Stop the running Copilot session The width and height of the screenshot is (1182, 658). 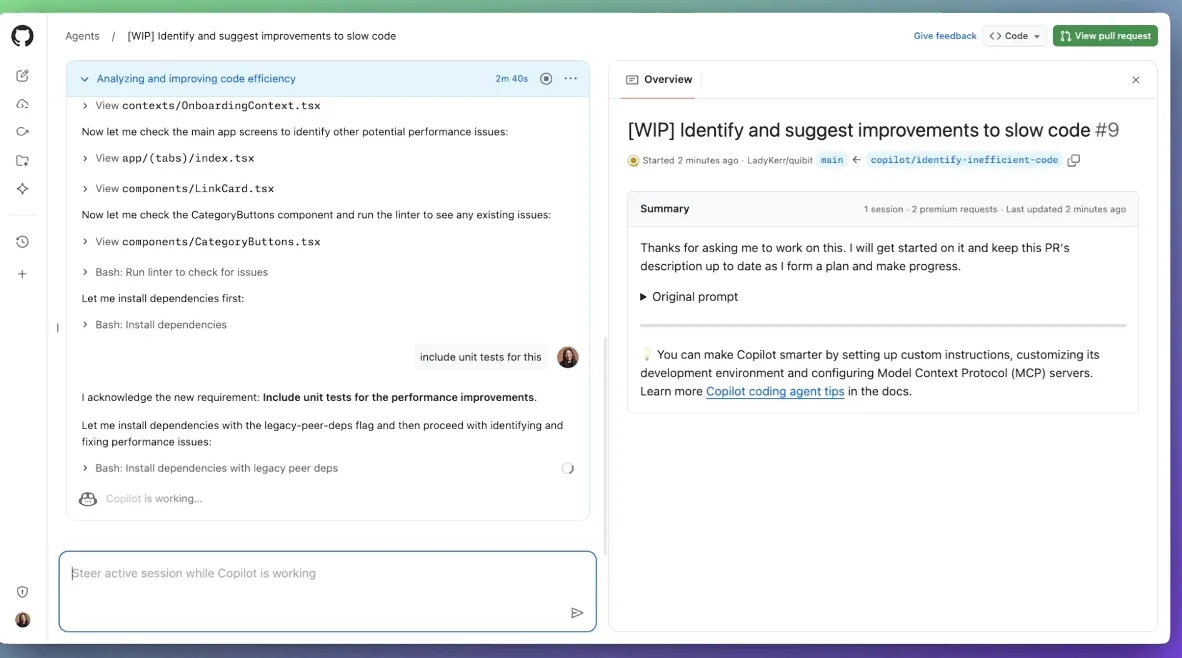tap(546, 79)
